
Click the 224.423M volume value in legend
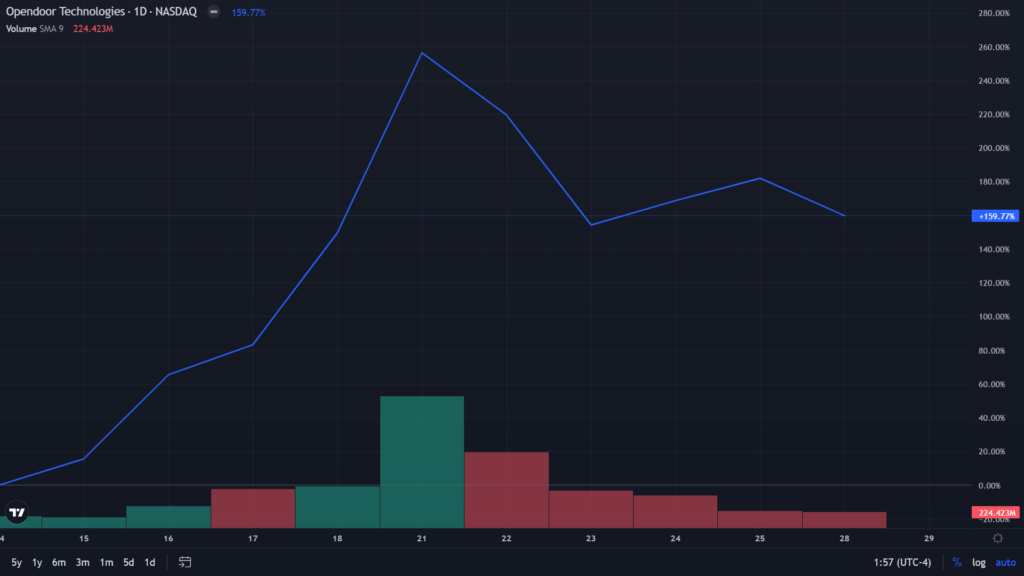[x=93, y=29]
